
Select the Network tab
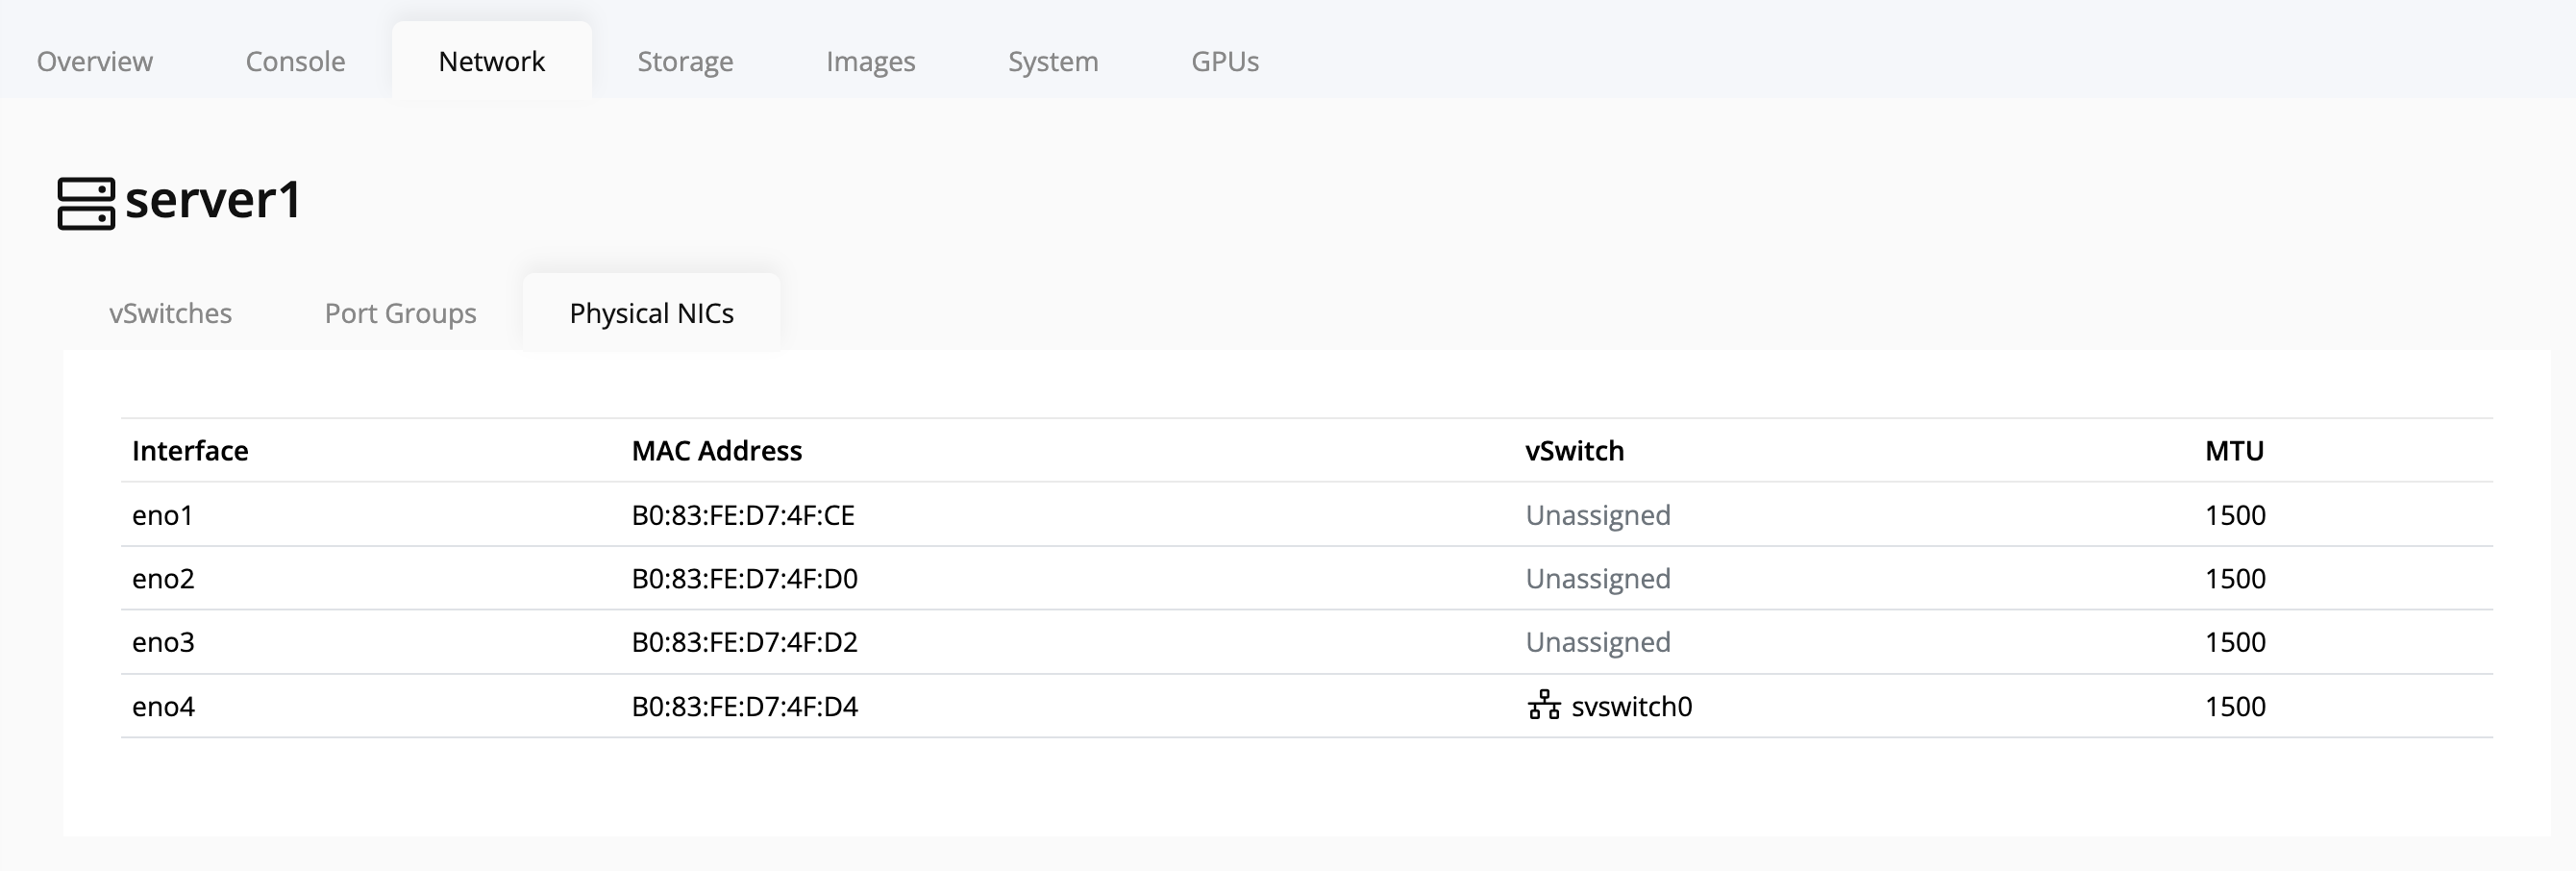(x=491, y=61)
